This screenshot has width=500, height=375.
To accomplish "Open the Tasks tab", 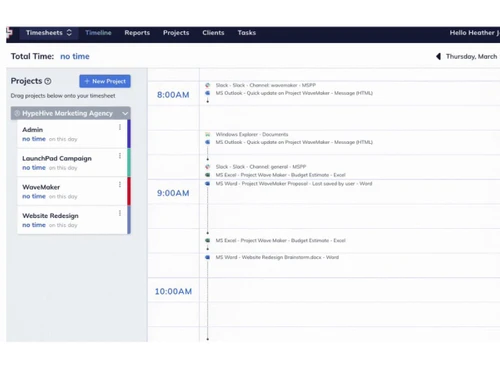I will [247, 33].
